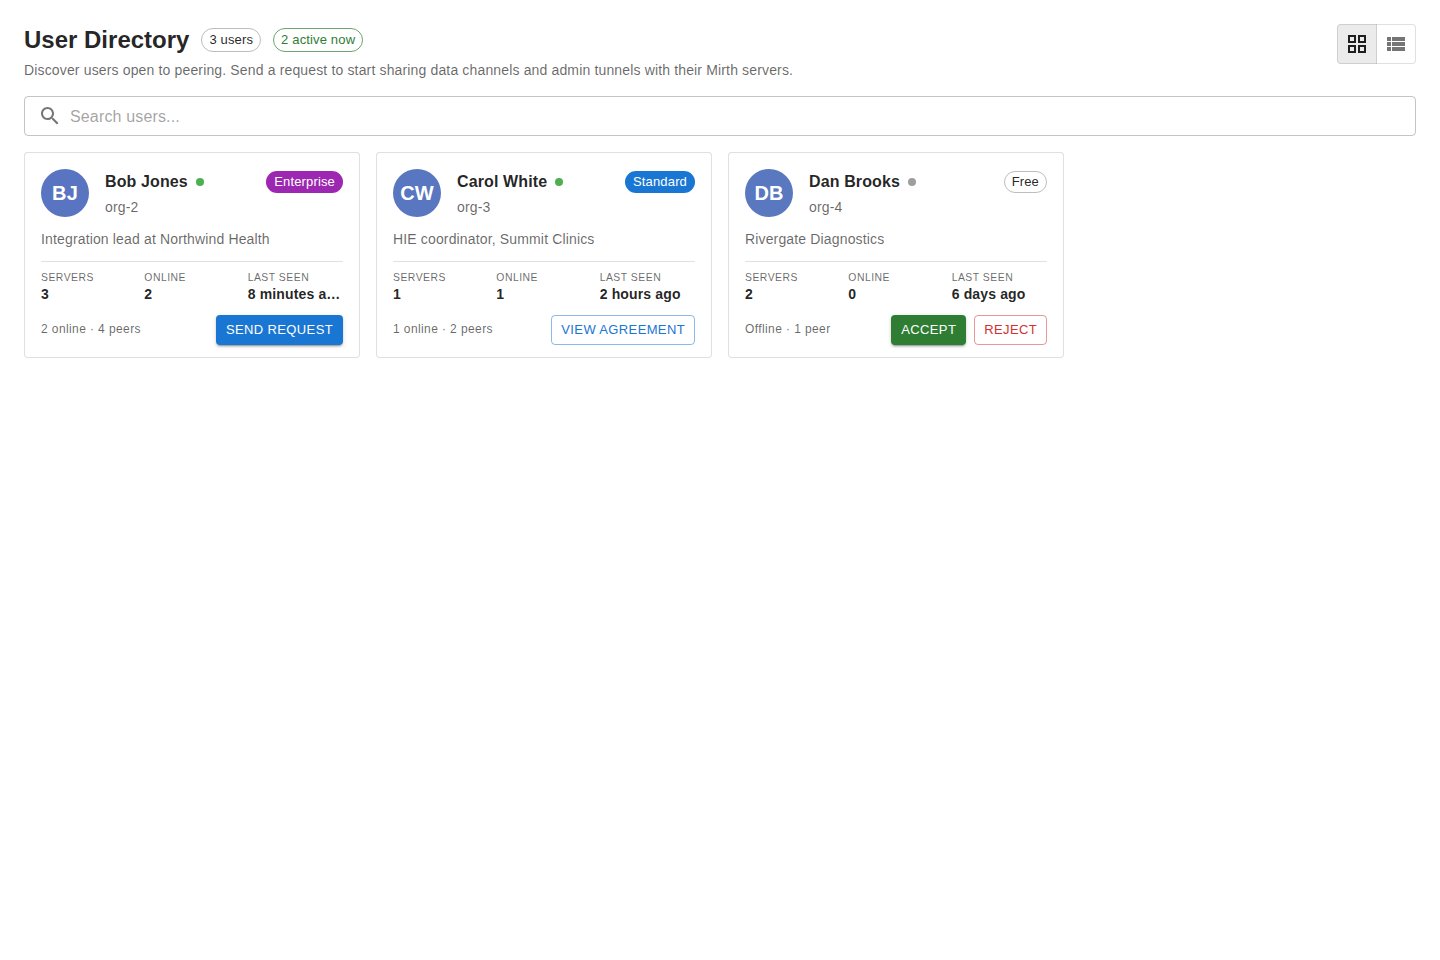Click Dan Brooks' online count 0
This screenshot has width=1440, height=960.
coord(852,294)
